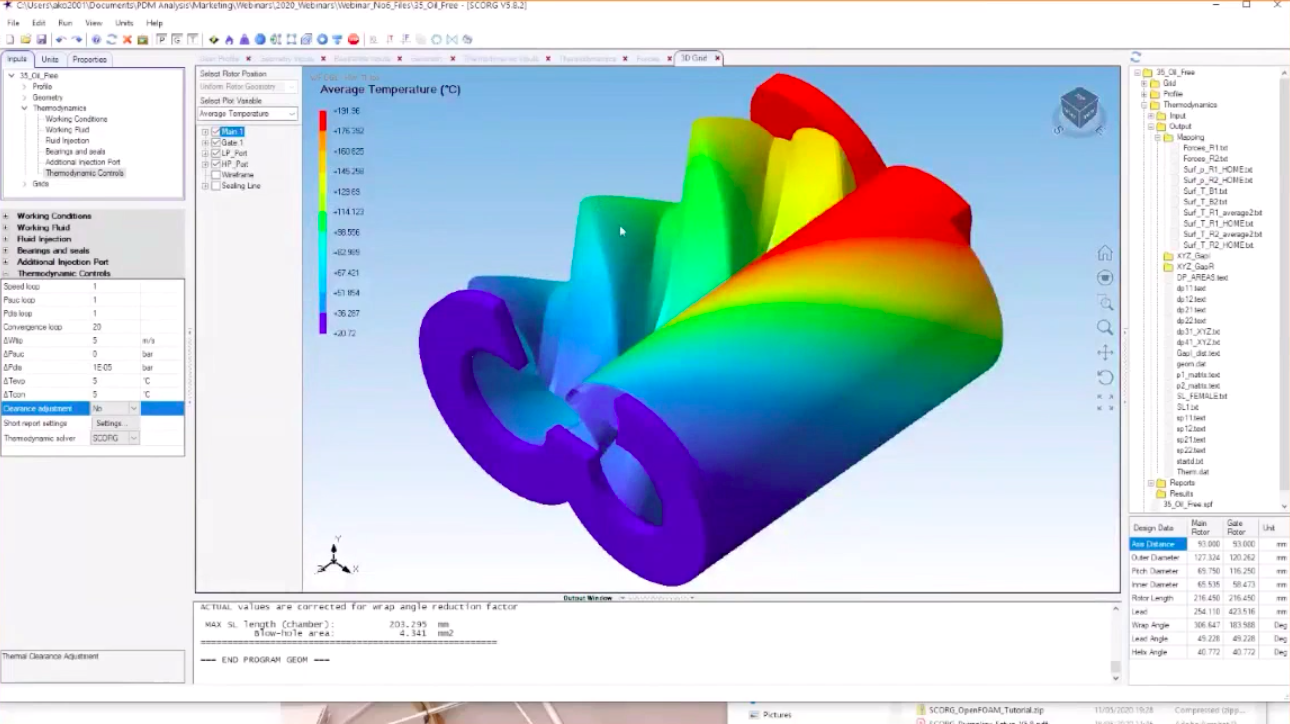Click the rotate view icon in the viewport sidebar

point(1104,375)
